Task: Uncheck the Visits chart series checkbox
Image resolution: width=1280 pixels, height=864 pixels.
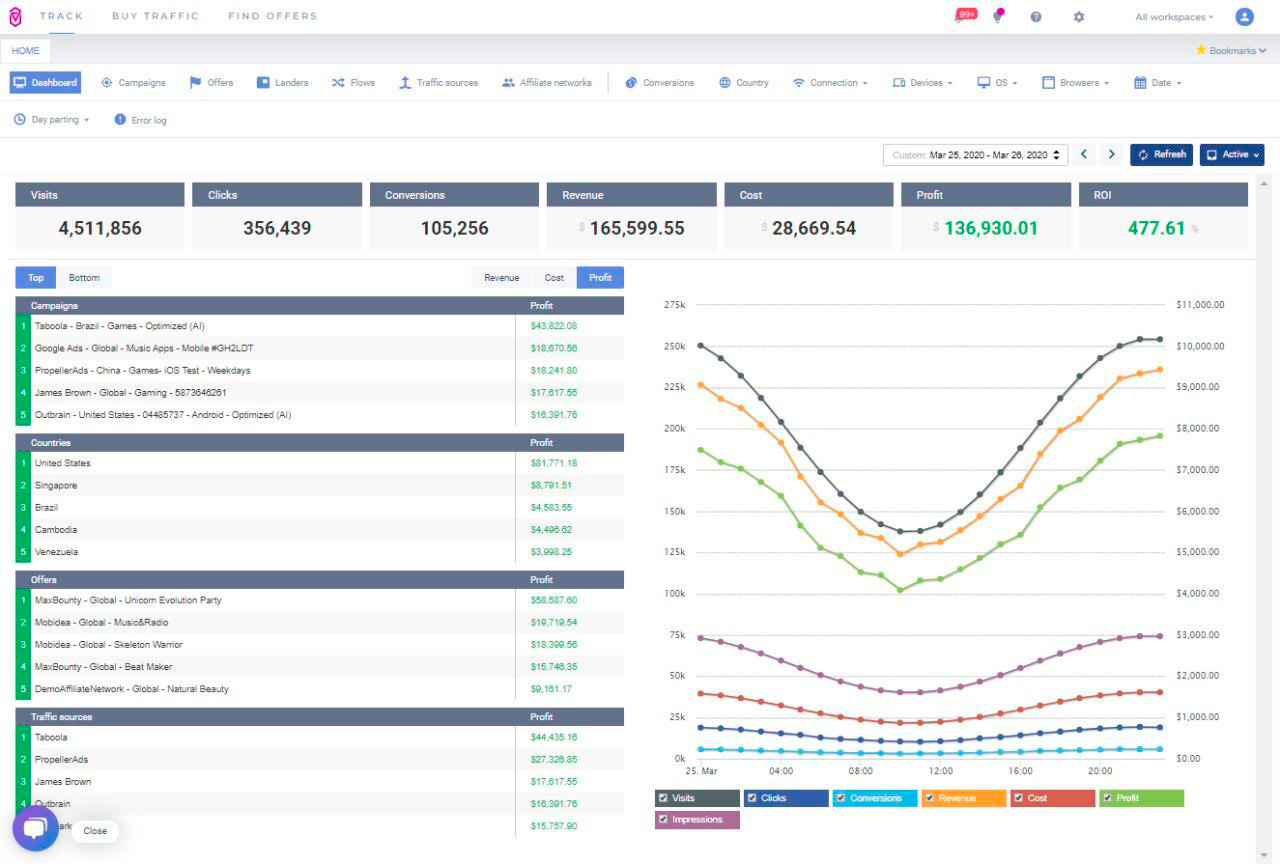Action: click(663, 798)
